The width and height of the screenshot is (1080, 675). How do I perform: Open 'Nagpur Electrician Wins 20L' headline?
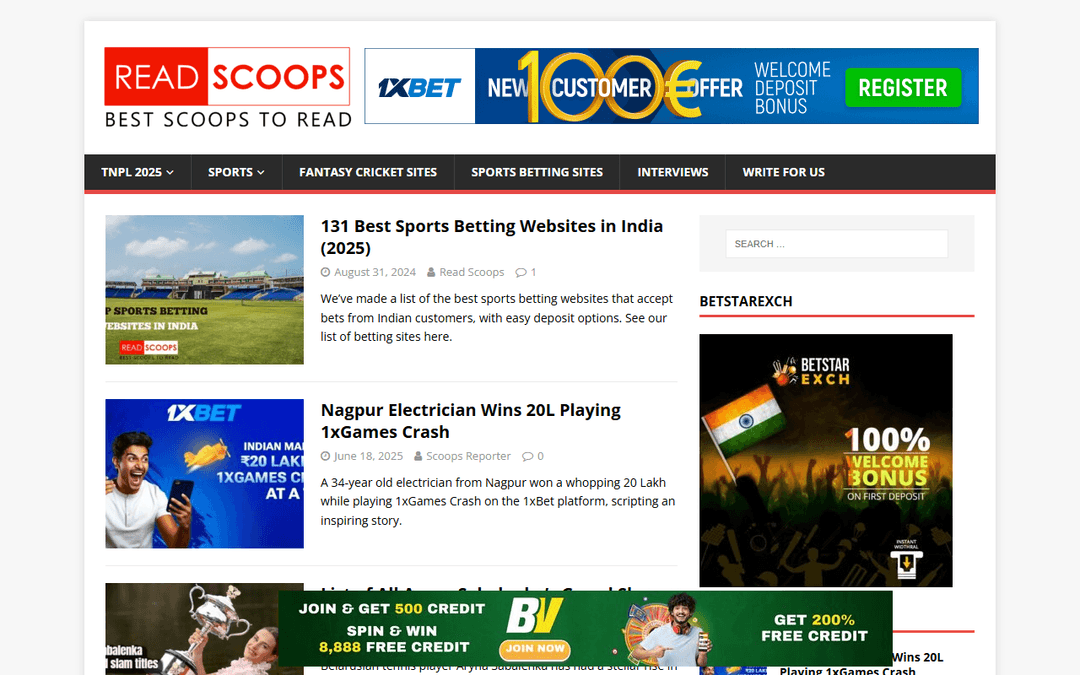click(x=470, y=421)
